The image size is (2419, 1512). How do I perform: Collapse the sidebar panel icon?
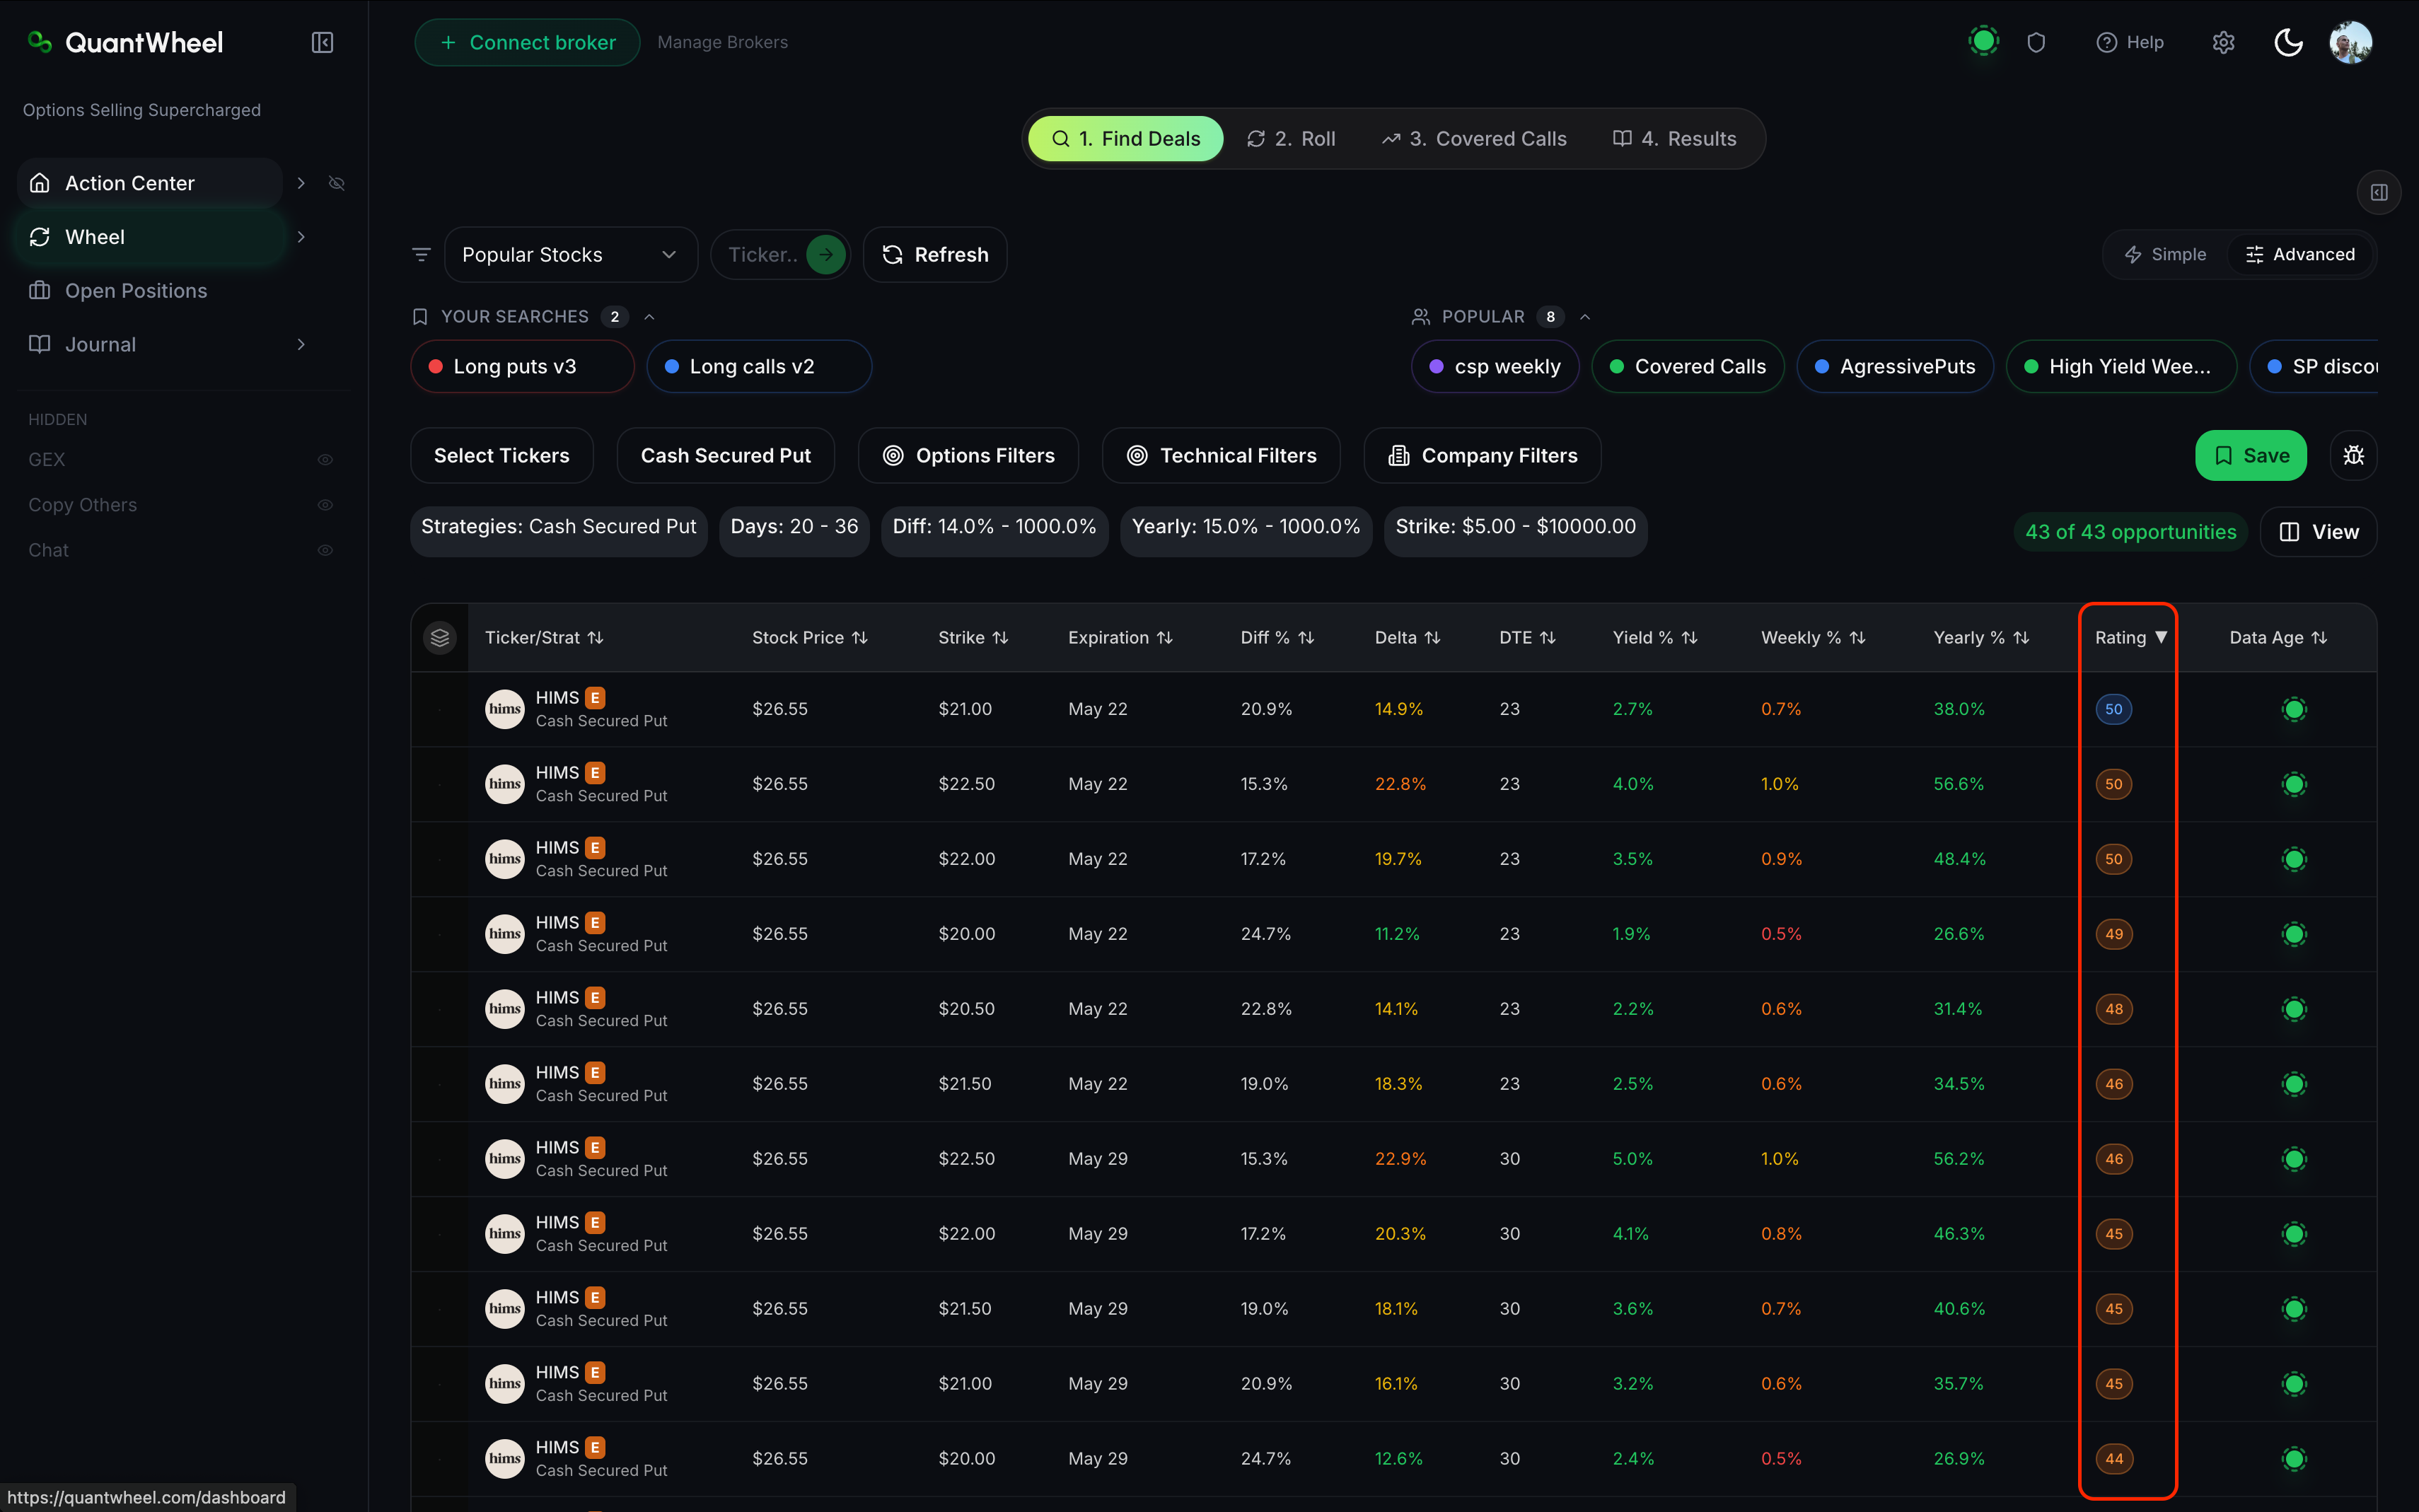(322, 42)
